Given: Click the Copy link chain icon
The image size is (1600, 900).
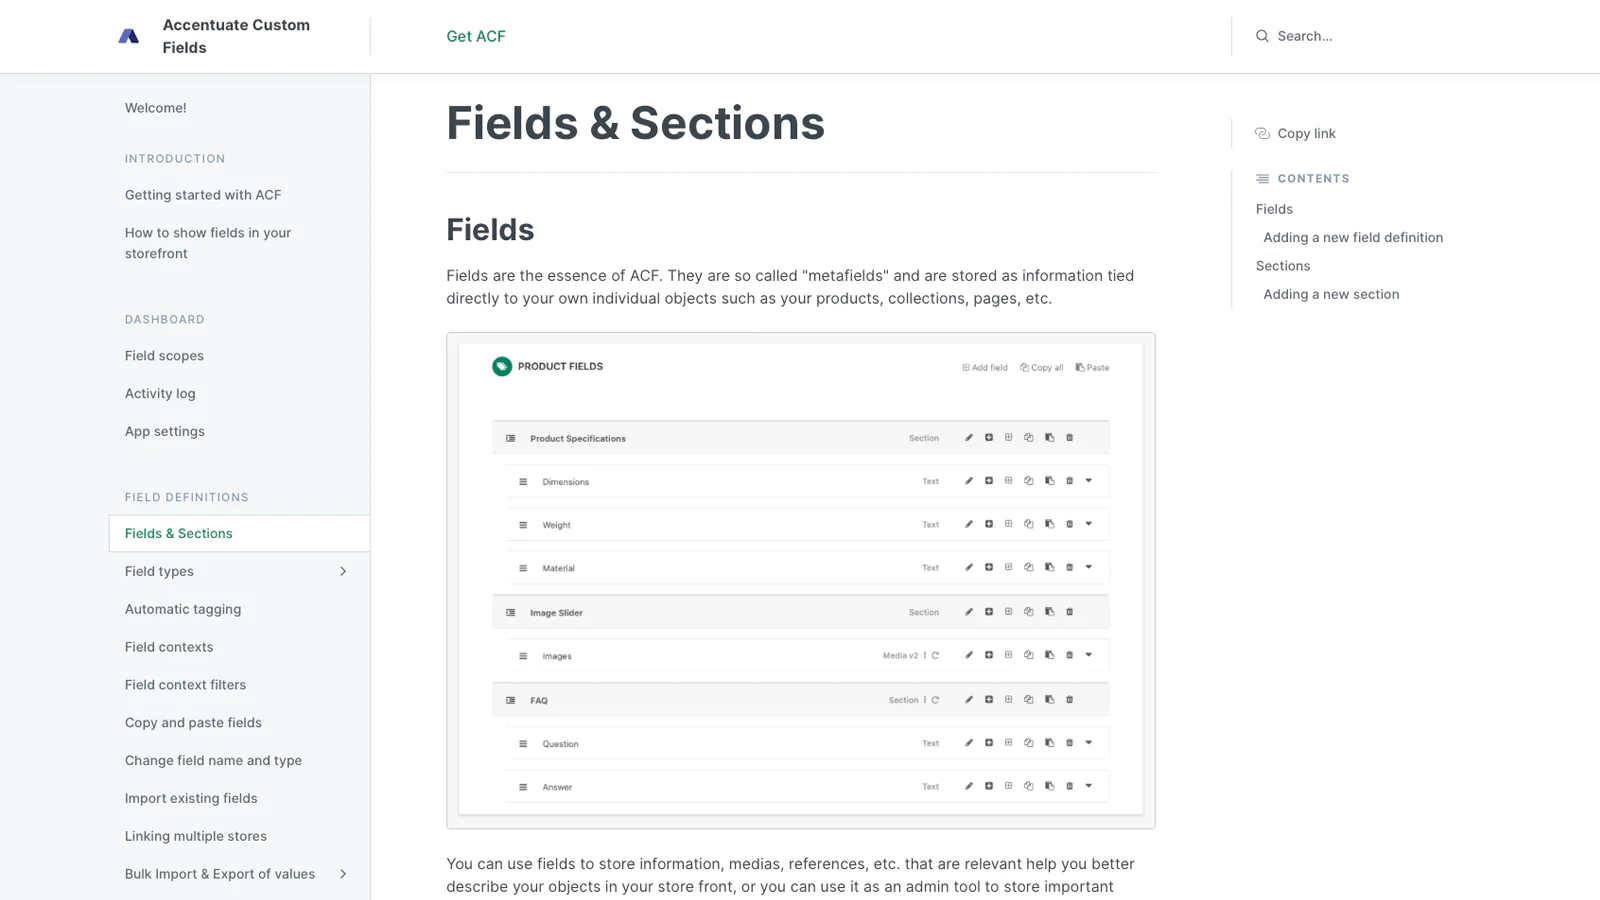Looking at the screenshot, I should click(1262, 133).
